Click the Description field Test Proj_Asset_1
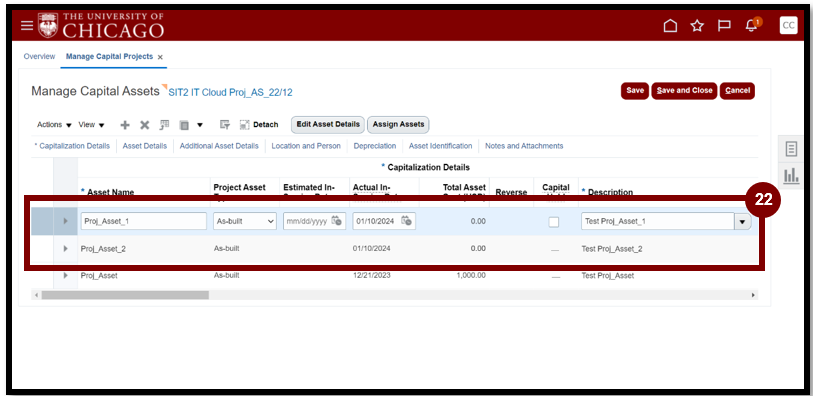 [x=657, y=221]
